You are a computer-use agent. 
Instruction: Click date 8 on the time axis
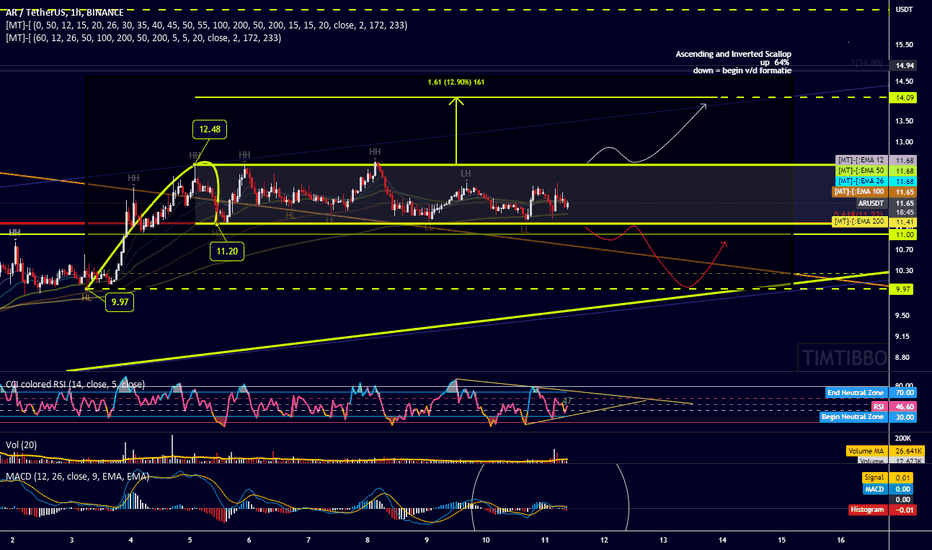coord(367,540)
